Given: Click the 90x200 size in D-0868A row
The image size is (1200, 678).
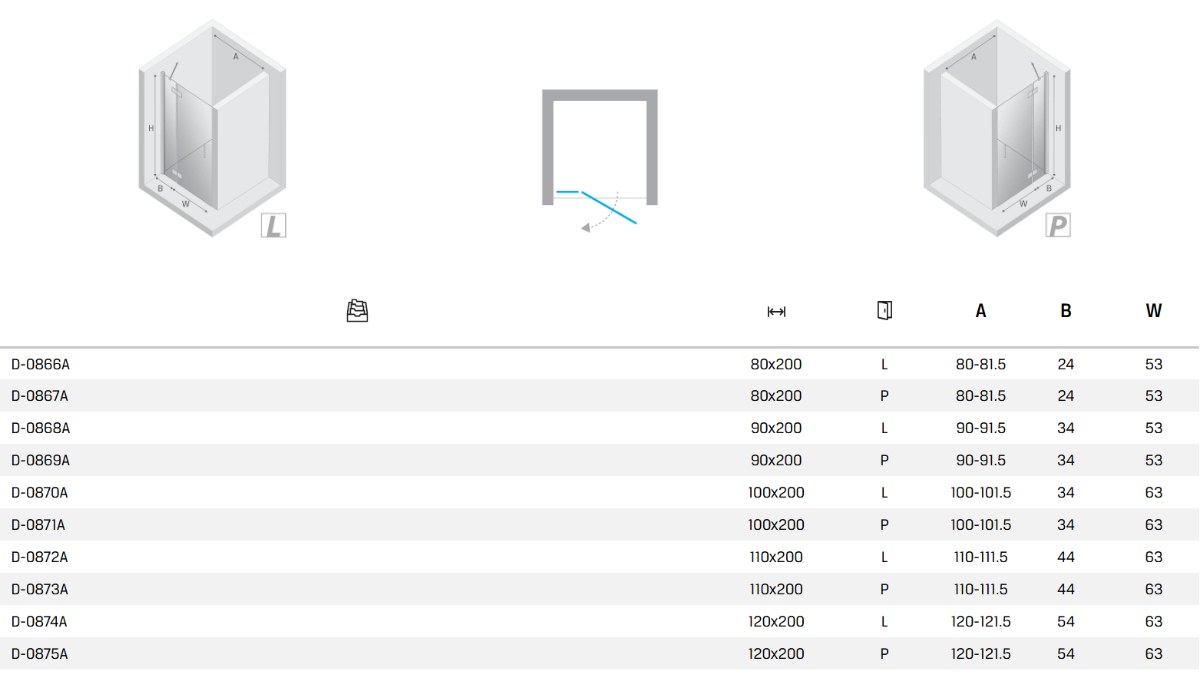Looking at the screenshot, I should 776,428.
